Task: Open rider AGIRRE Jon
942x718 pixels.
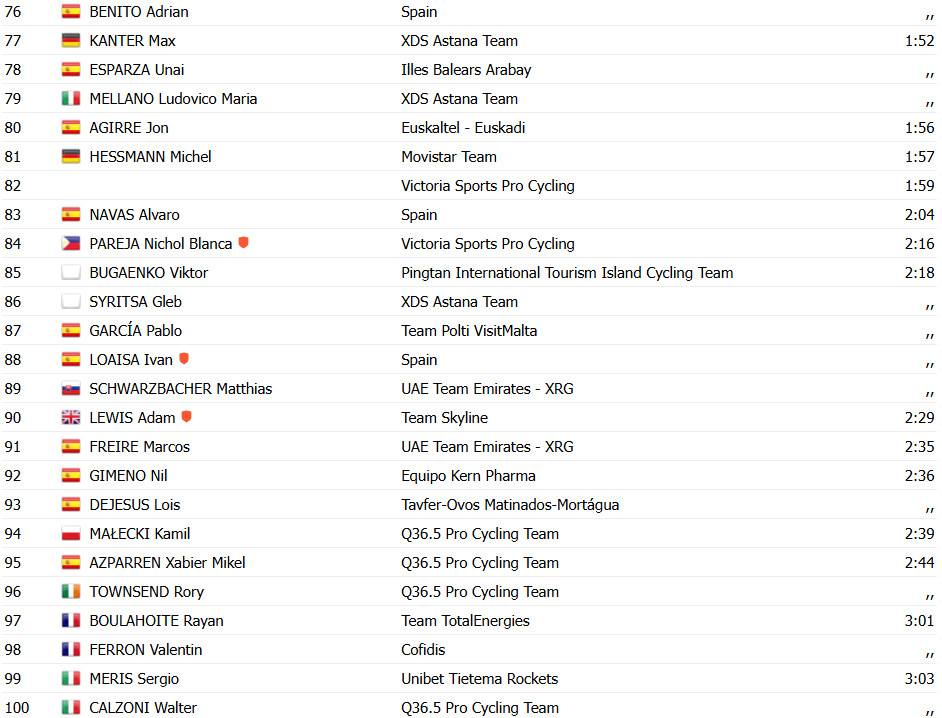Action: pos(129,127)
